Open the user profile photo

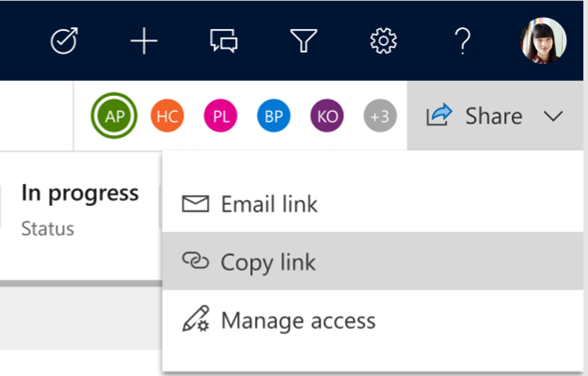[x=543, y=40]
